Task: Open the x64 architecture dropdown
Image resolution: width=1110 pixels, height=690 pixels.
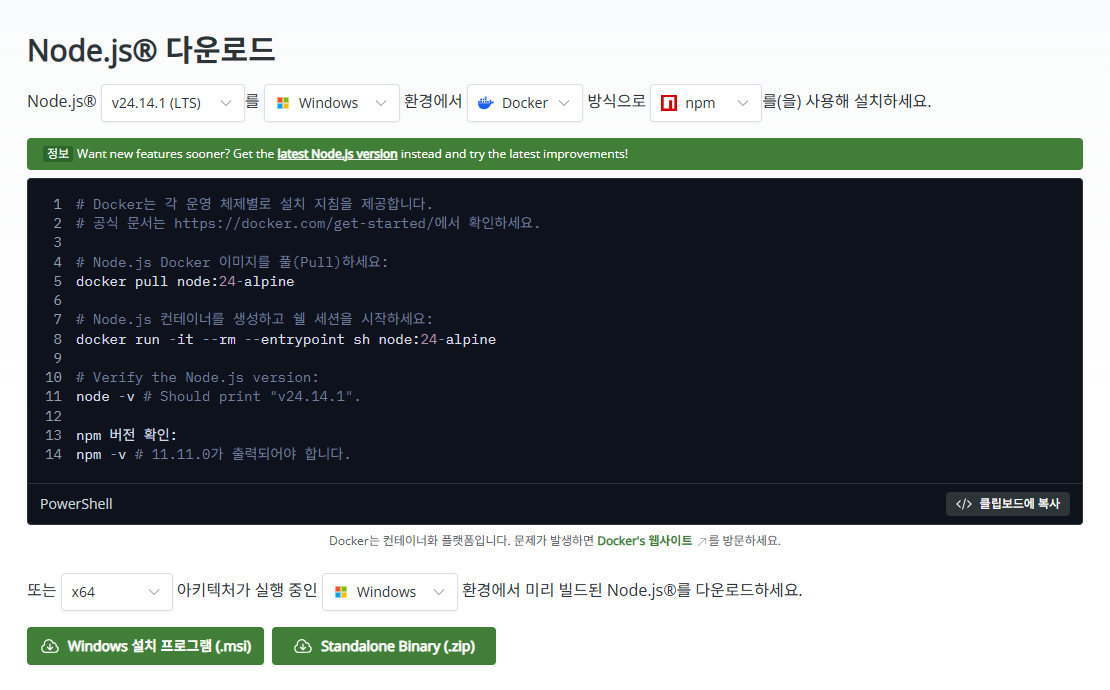Action: click(x=116, y=591)
